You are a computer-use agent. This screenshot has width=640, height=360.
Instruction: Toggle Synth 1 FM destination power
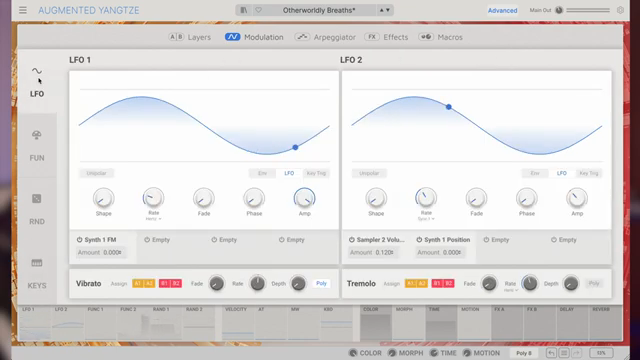[x=80, y=240]
